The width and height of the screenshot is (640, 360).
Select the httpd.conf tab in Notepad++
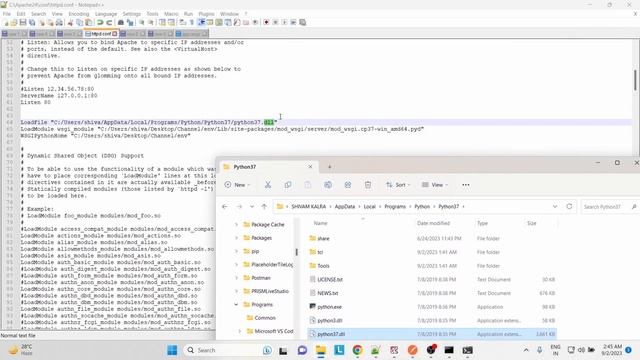click(101, 33)
